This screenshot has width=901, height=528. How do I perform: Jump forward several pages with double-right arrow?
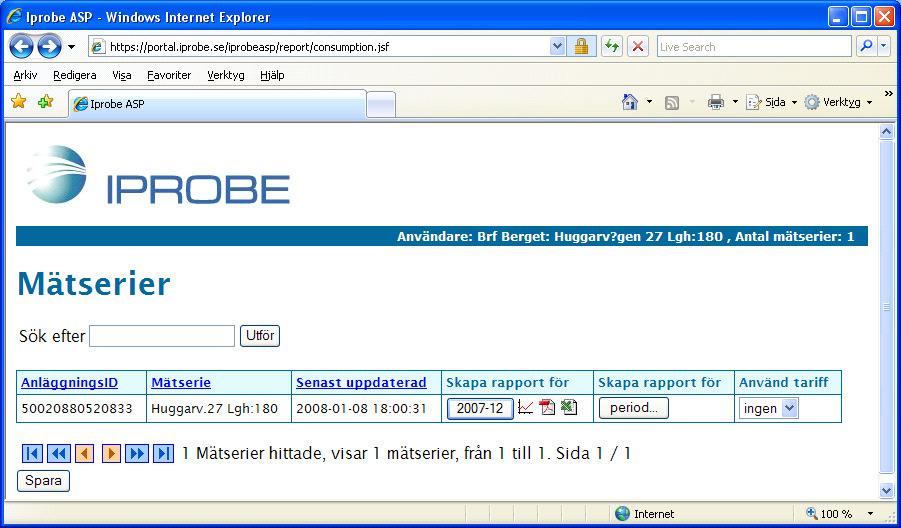(137, 453)
